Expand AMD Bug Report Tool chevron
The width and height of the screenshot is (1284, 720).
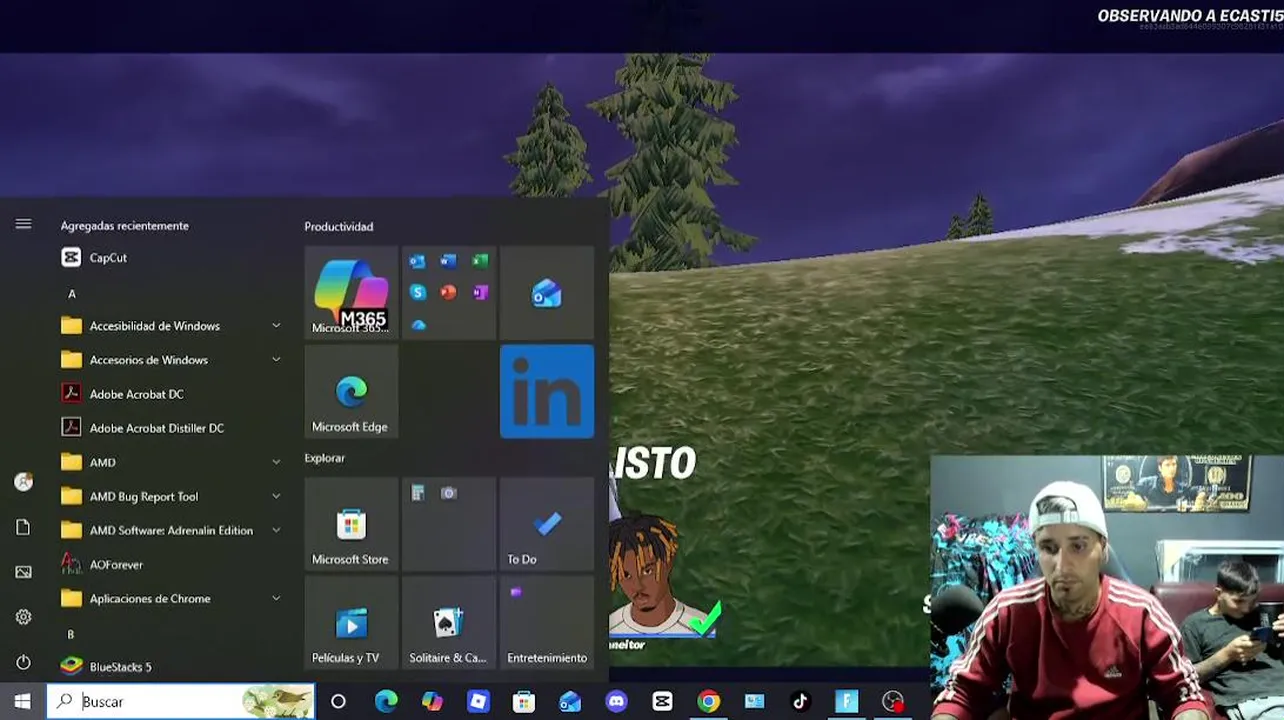click(276, 496)
